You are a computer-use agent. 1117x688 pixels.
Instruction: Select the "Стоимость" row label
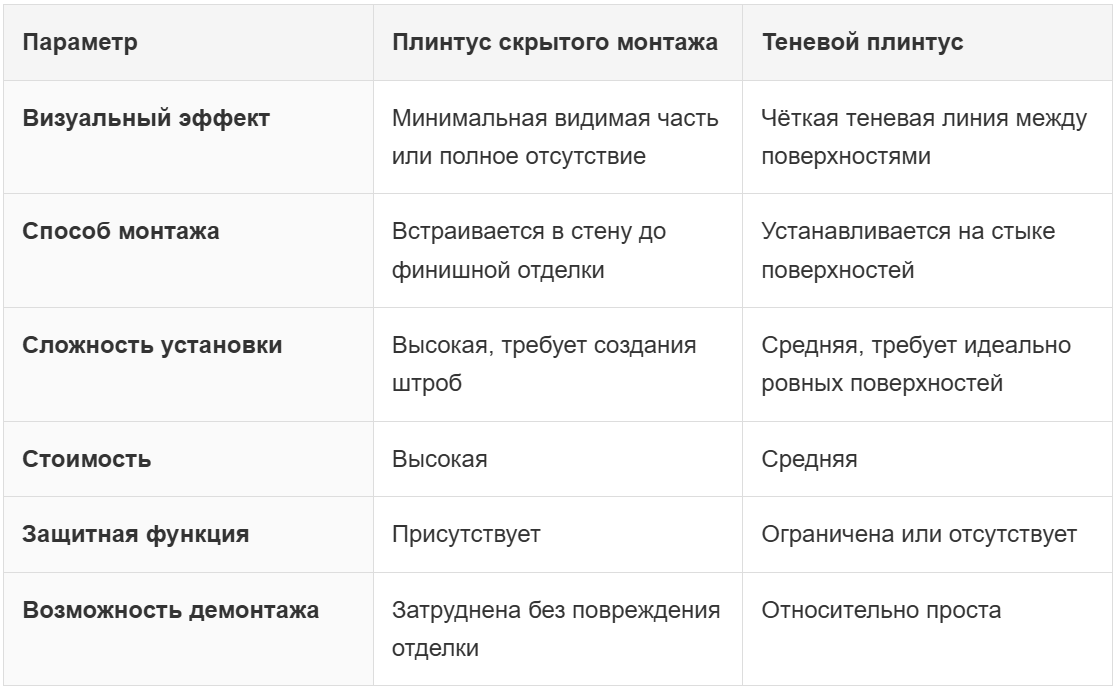click(87, 459)
